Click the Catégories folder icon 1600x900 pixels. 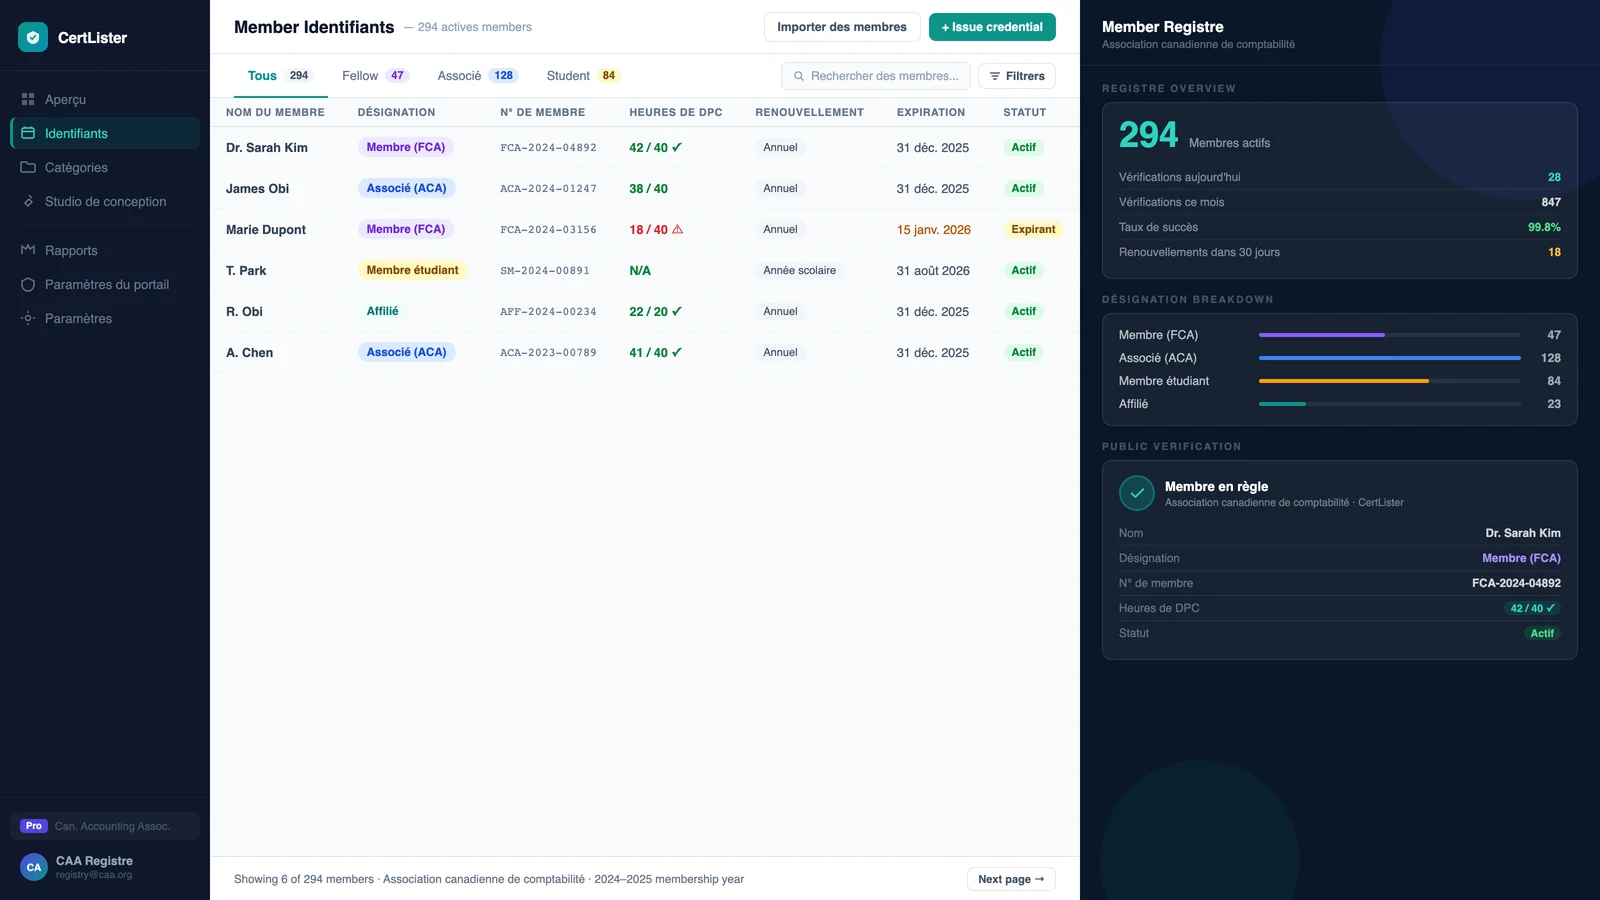(x=28, y=167)
